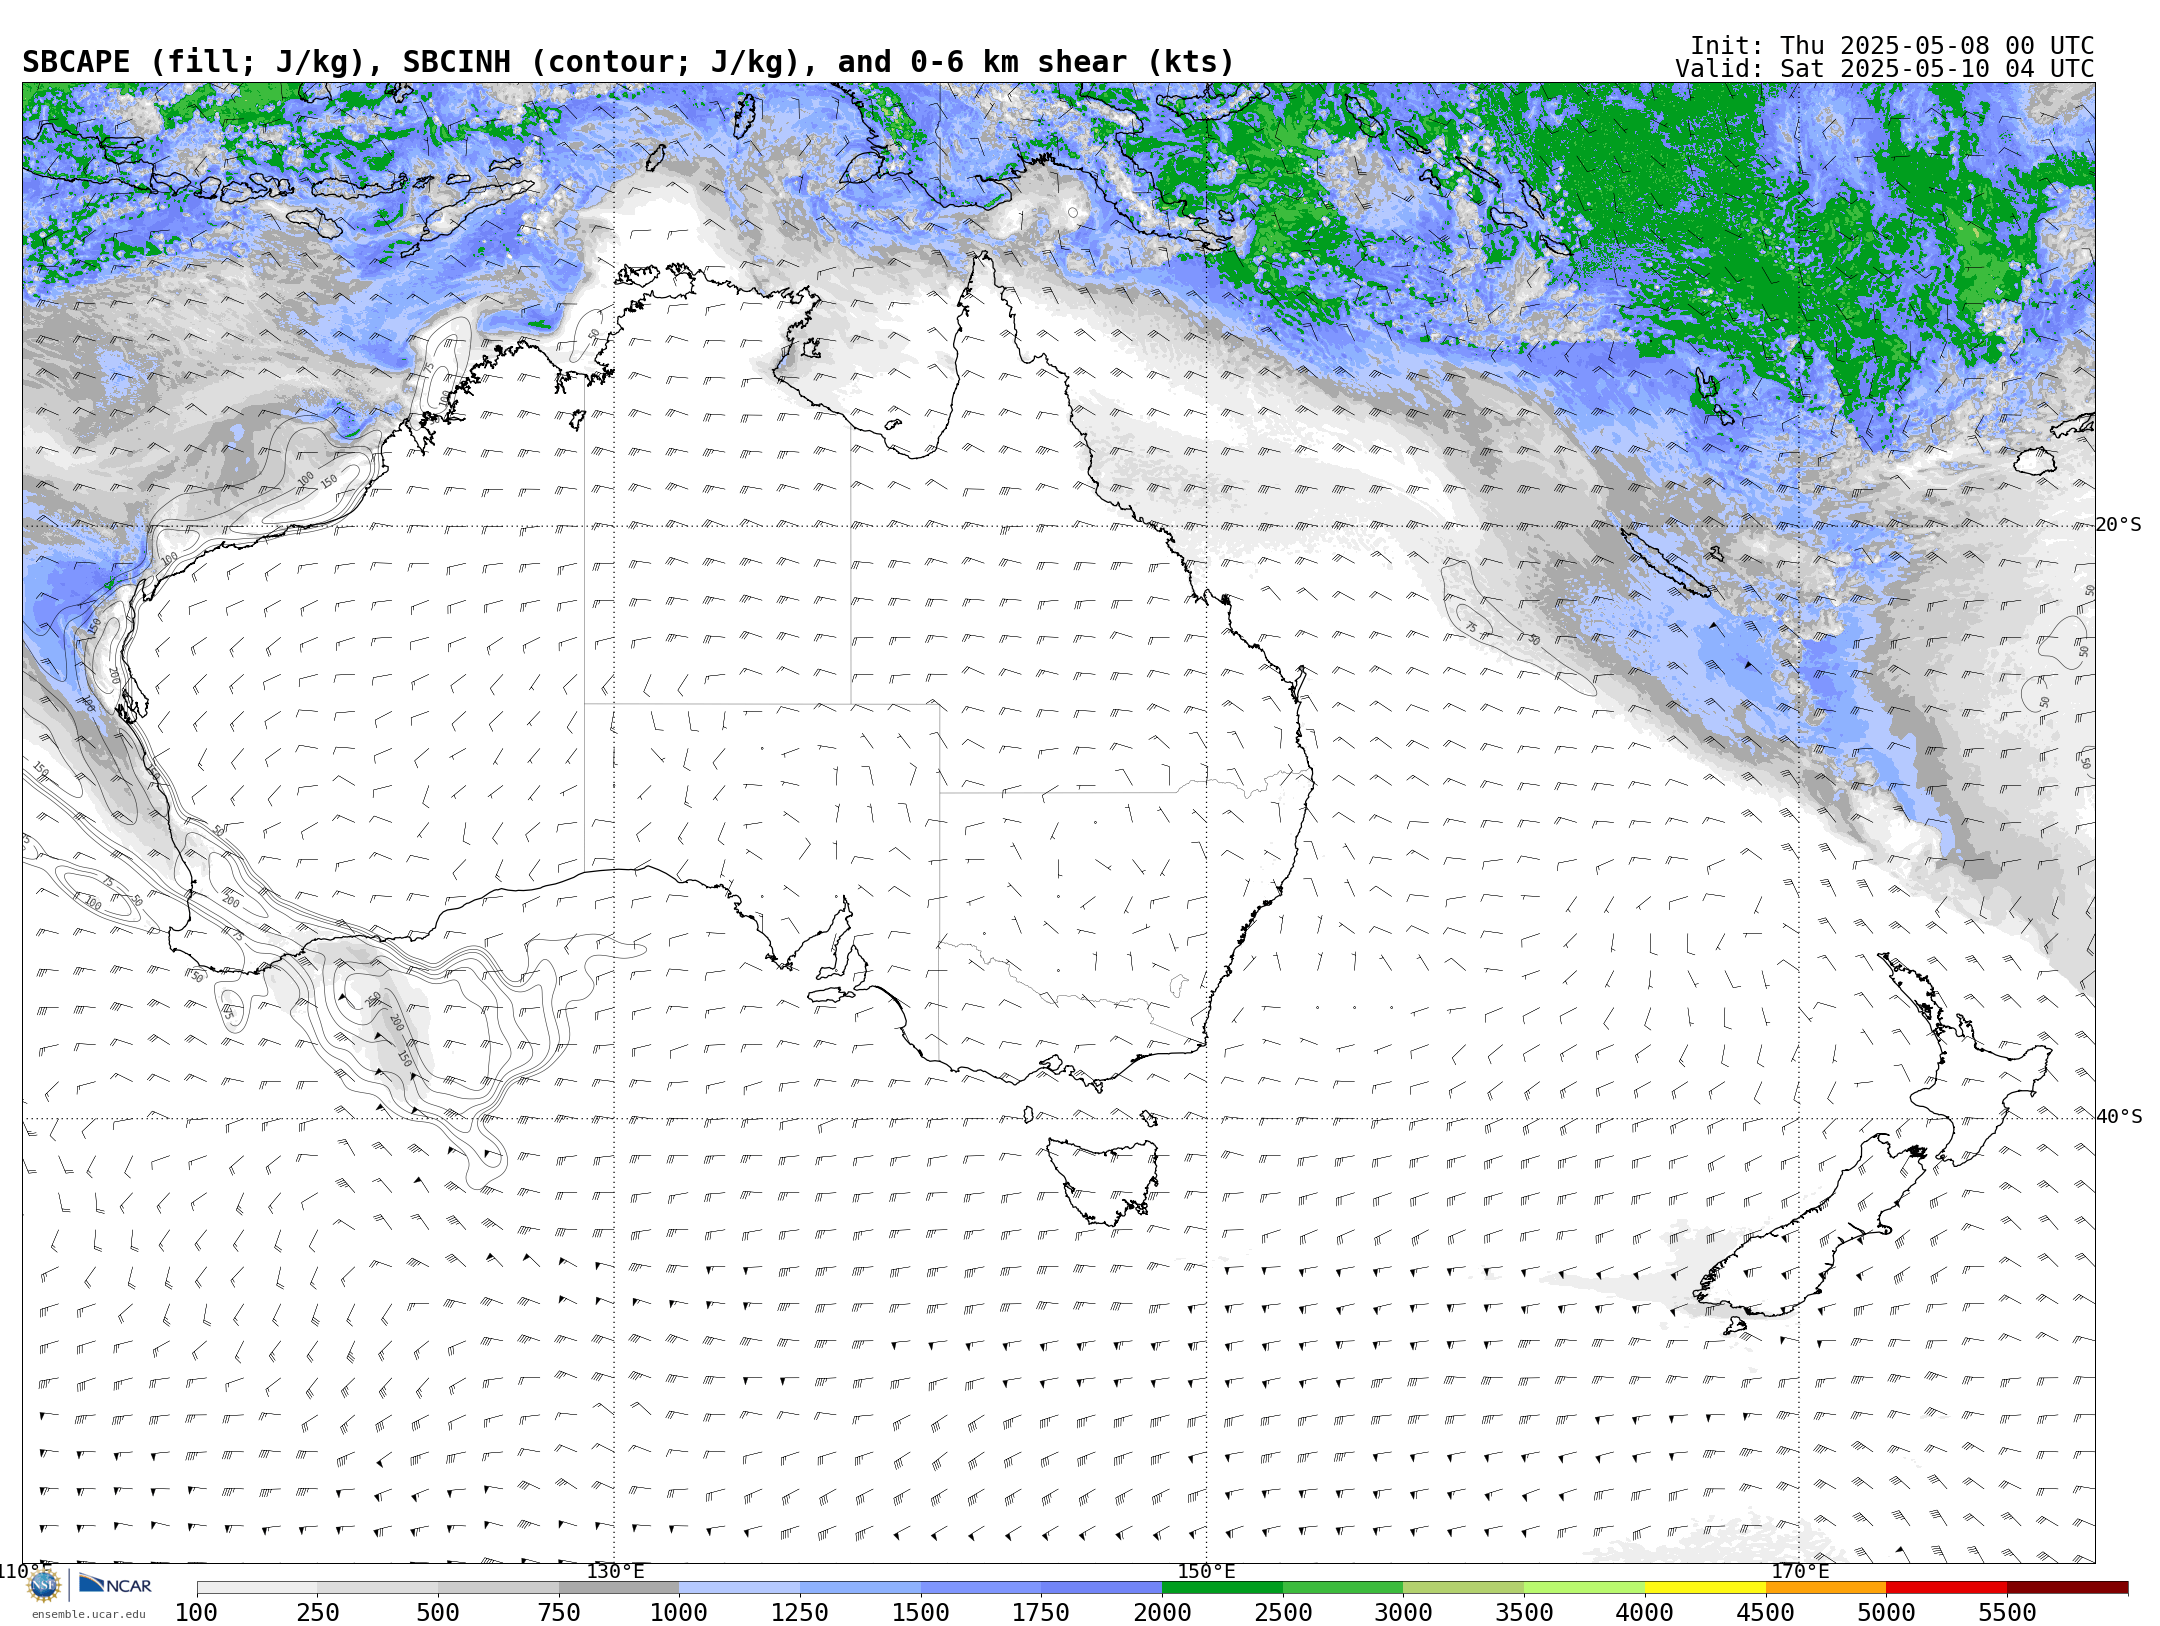Screen dimensions: 2160x1626
Task: Click the 130°E longitude label
Action: click(615, 1572)
